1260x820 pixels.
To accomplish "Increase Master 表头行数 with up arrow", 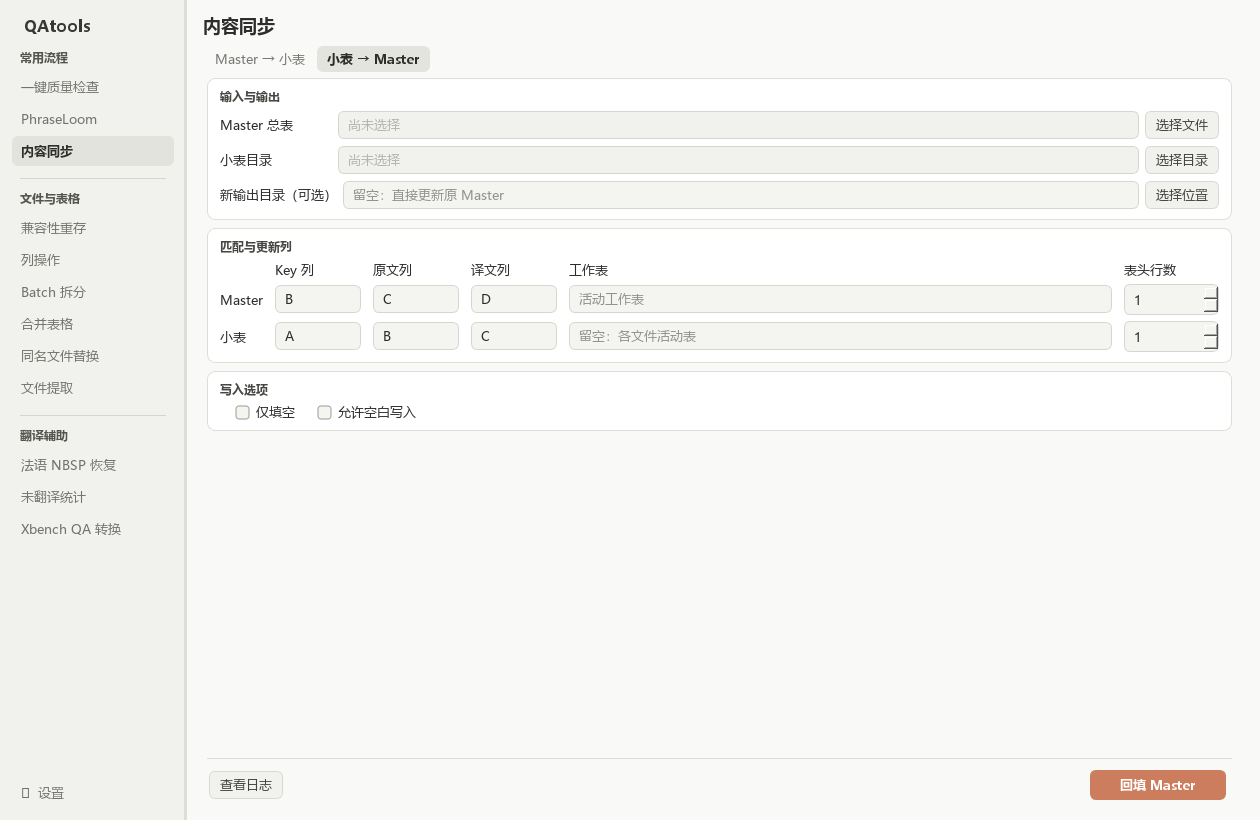I will tap(1211, 293).
